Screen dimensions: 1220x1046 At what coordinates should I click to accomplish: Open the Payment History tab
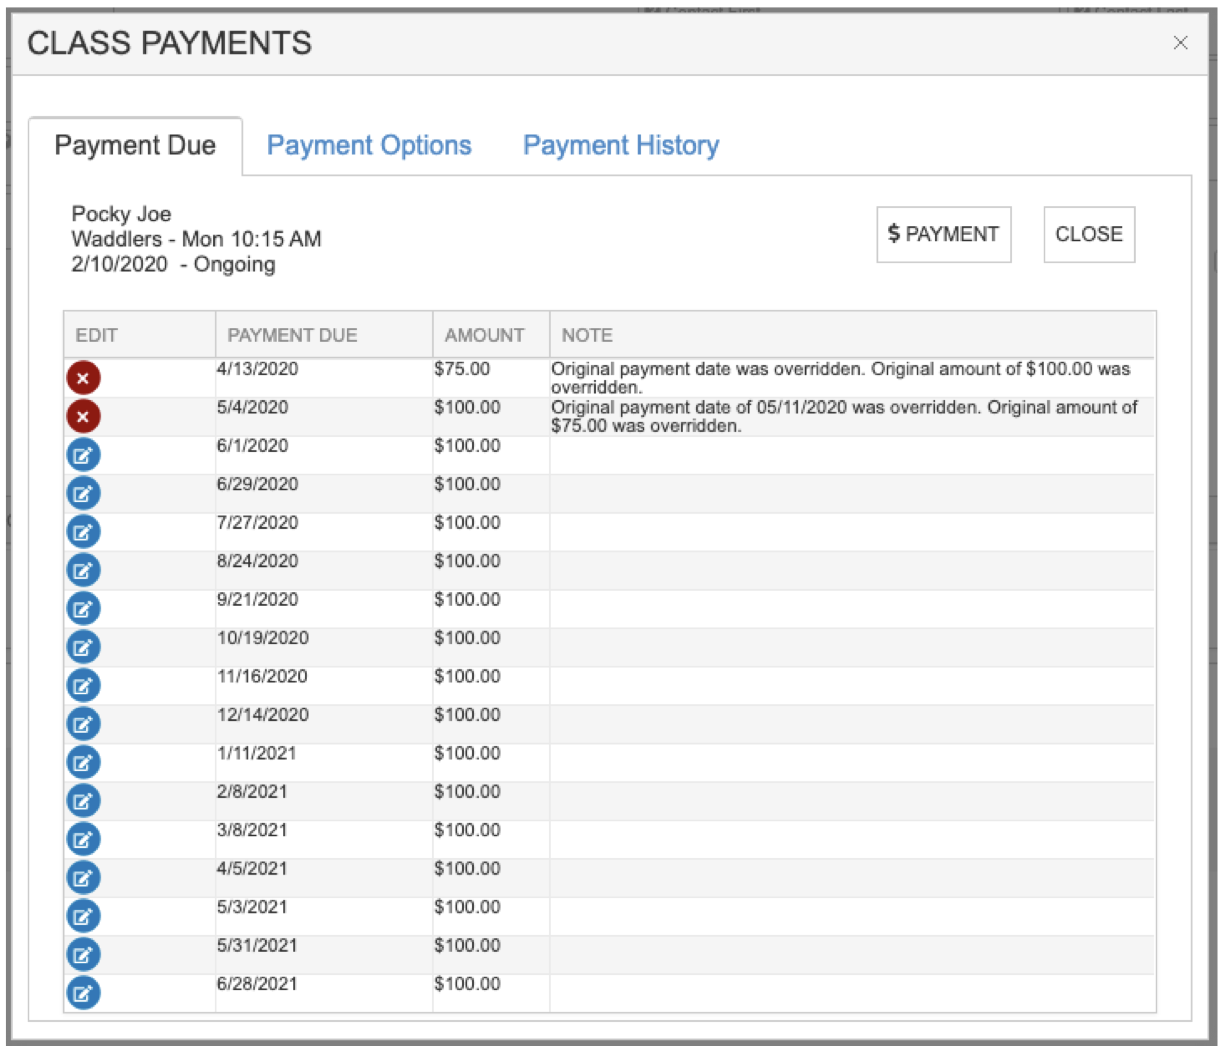point(621,146)
